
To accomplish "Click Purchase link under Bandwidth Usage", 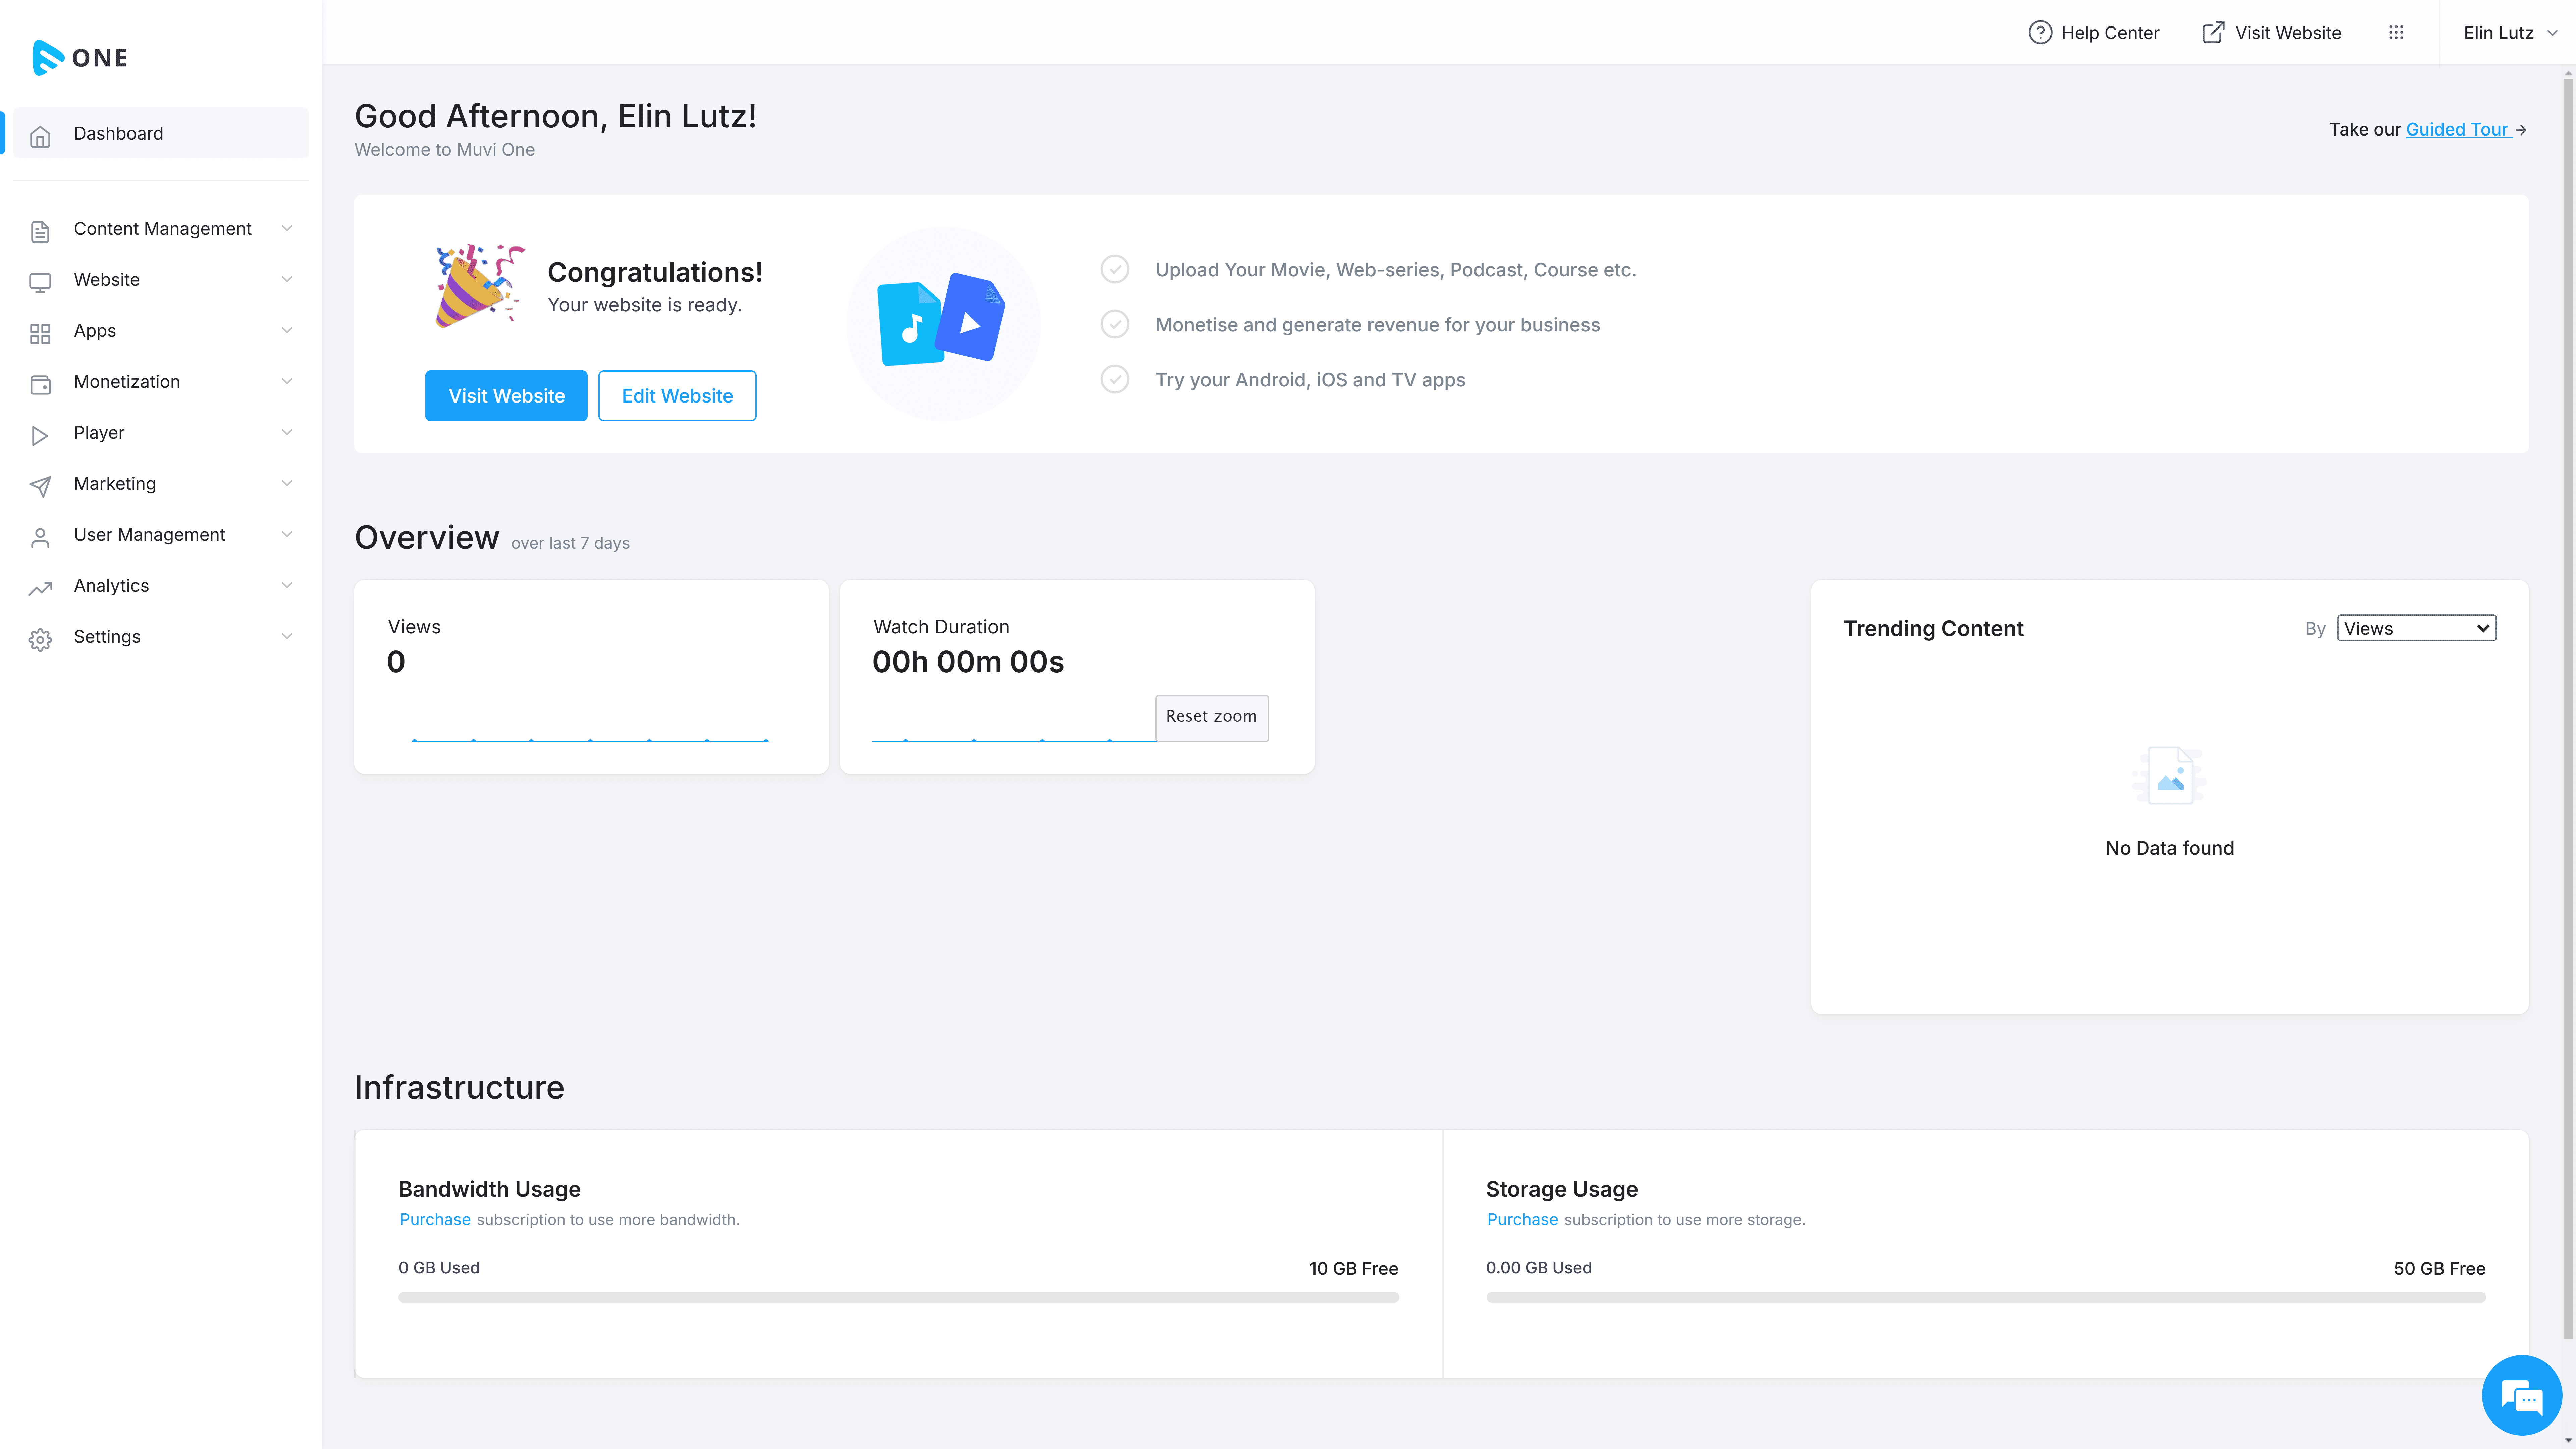I will [x=435, y=1220].
